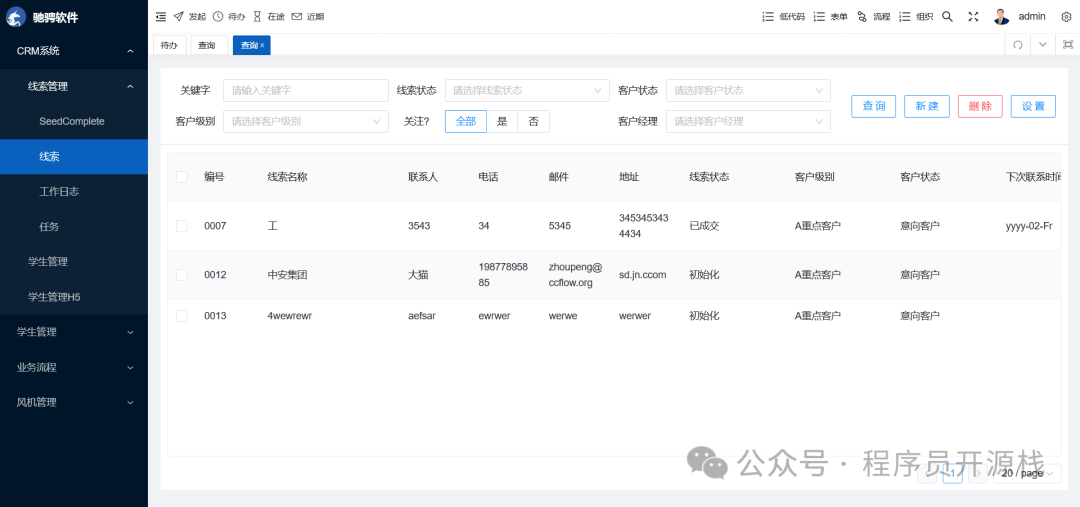Maximize content area icon at tab bar right
This screenshot has width=1080, height=507.
pos(1068,45)
